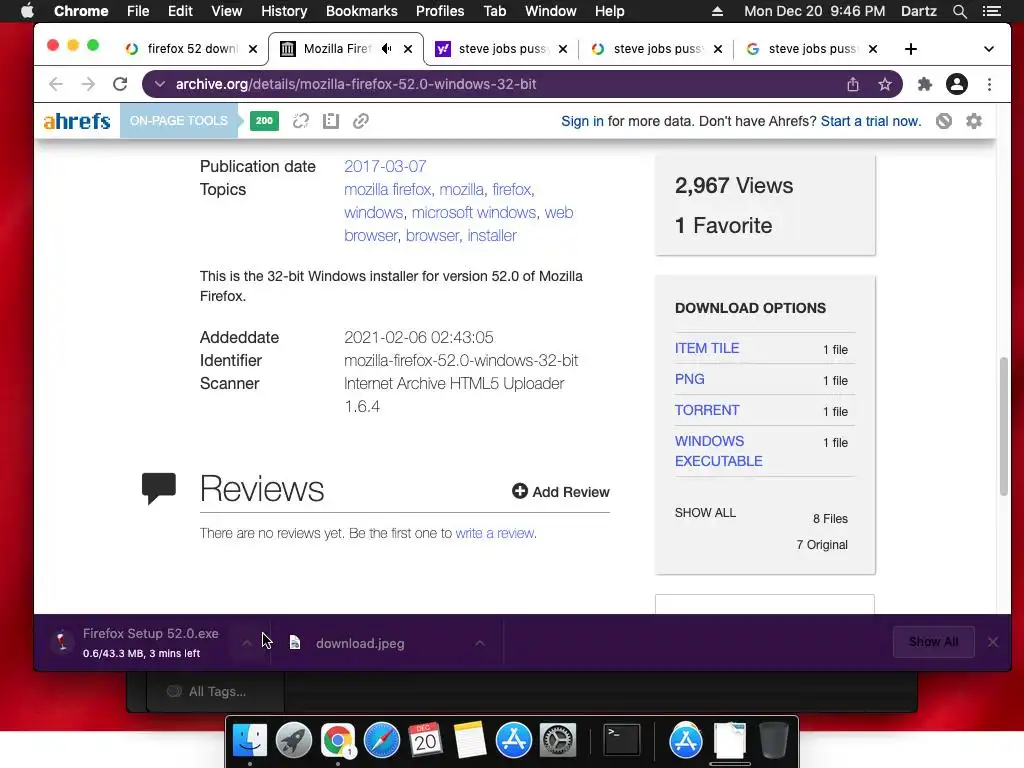Viewport: 1024px width, 768px height.
Task: Click the ON-PAGE TOOLS button
Action: [179, 121]
